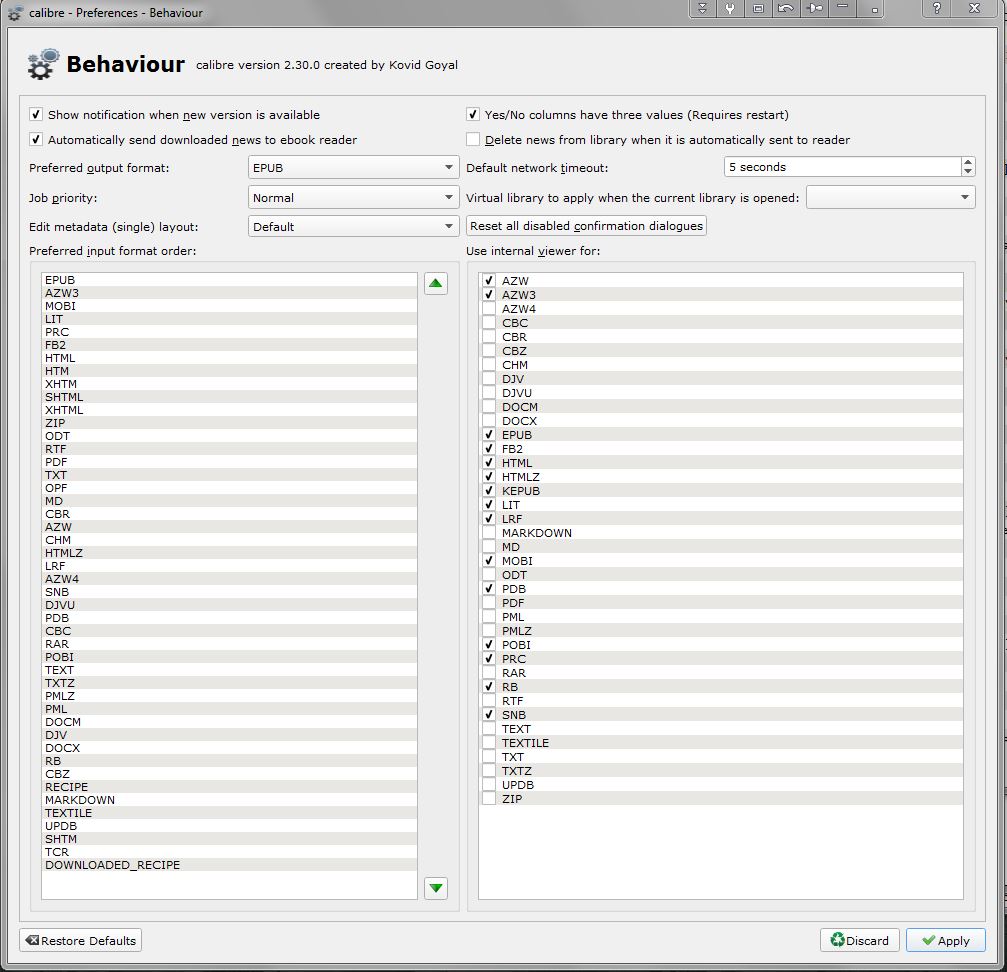Move selected format down with green arrow

pyautogui.click(x=435, y=888)
